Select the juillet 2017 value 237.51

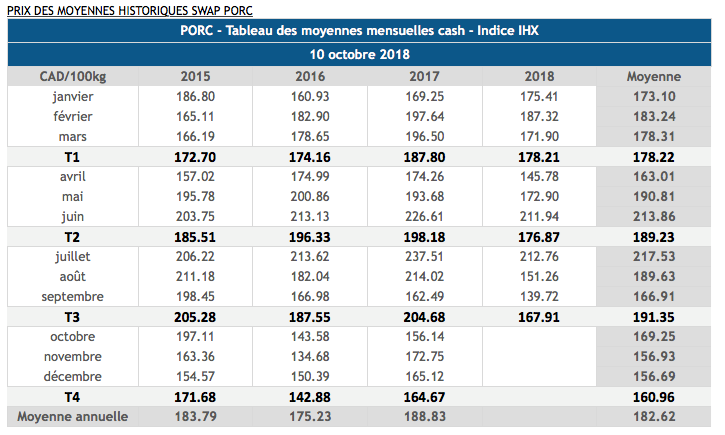[425, 257]
